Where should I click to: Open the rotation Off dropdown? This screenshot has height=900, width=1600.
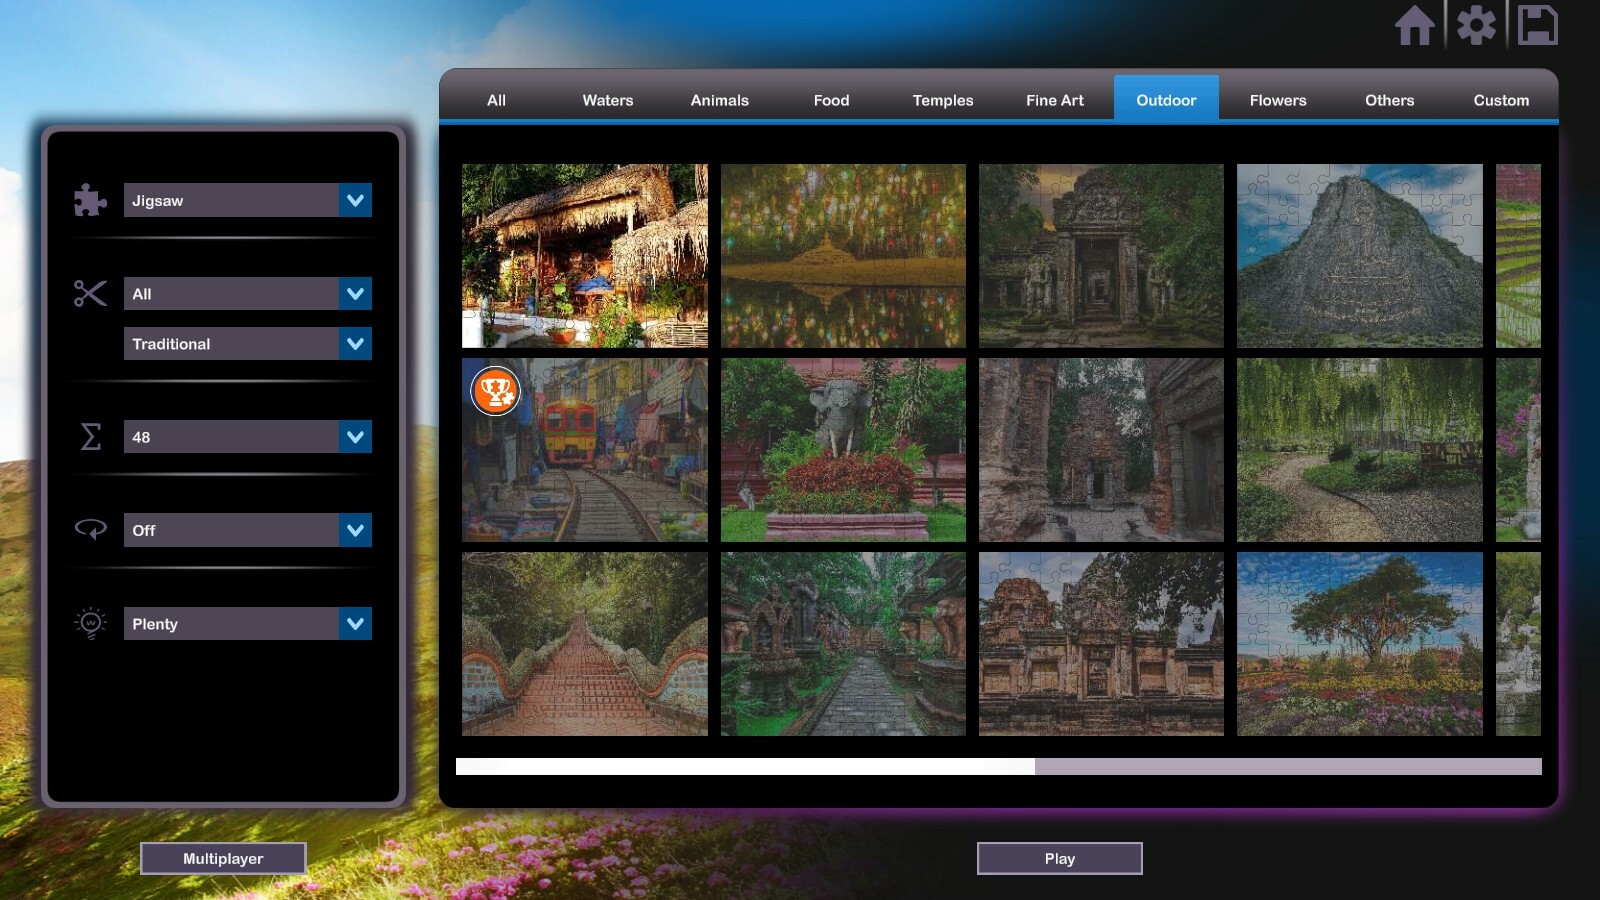point(247,530)
